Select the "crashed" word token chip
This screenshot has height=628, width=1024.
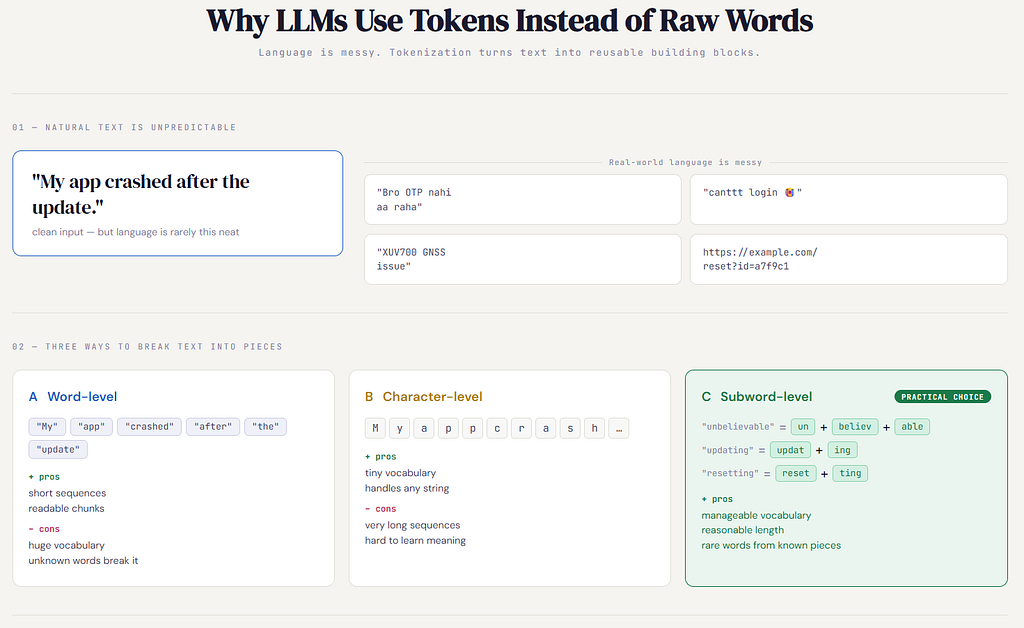(x=150, y=426)
